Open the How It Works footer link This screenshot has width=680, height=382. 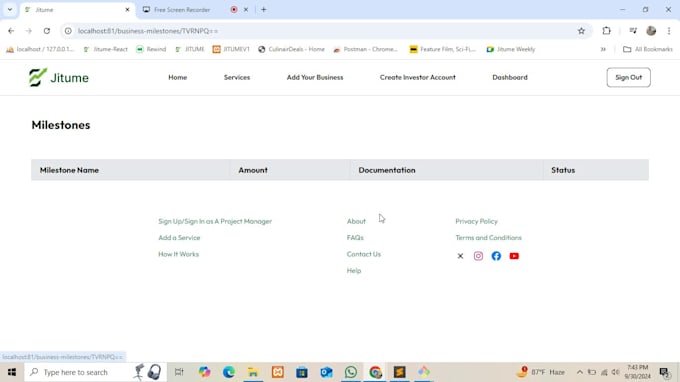pyautogui.click(x=178, y=254)
